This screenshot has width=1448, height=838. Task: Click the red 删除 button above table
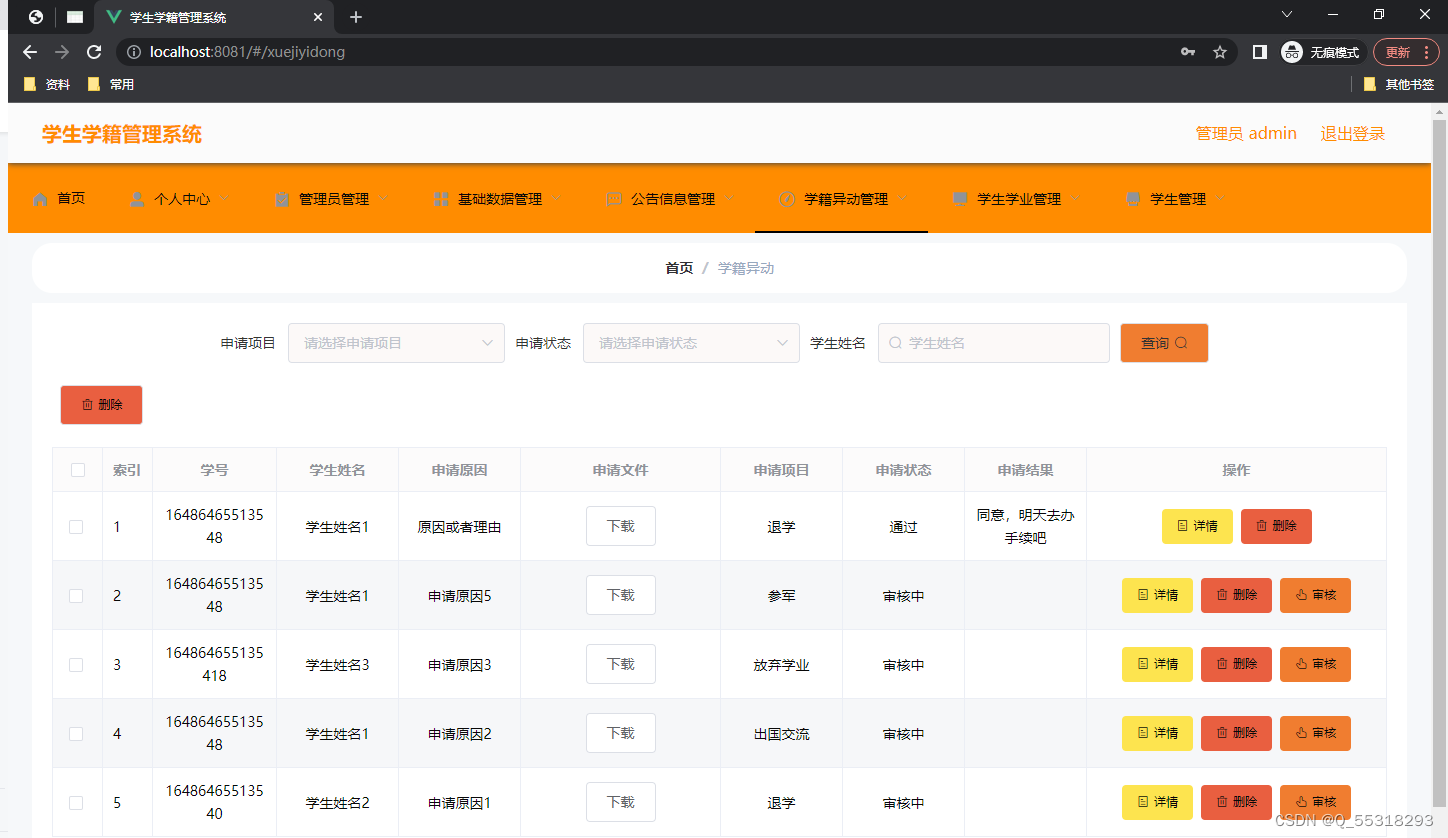click(x=101, y=405)
